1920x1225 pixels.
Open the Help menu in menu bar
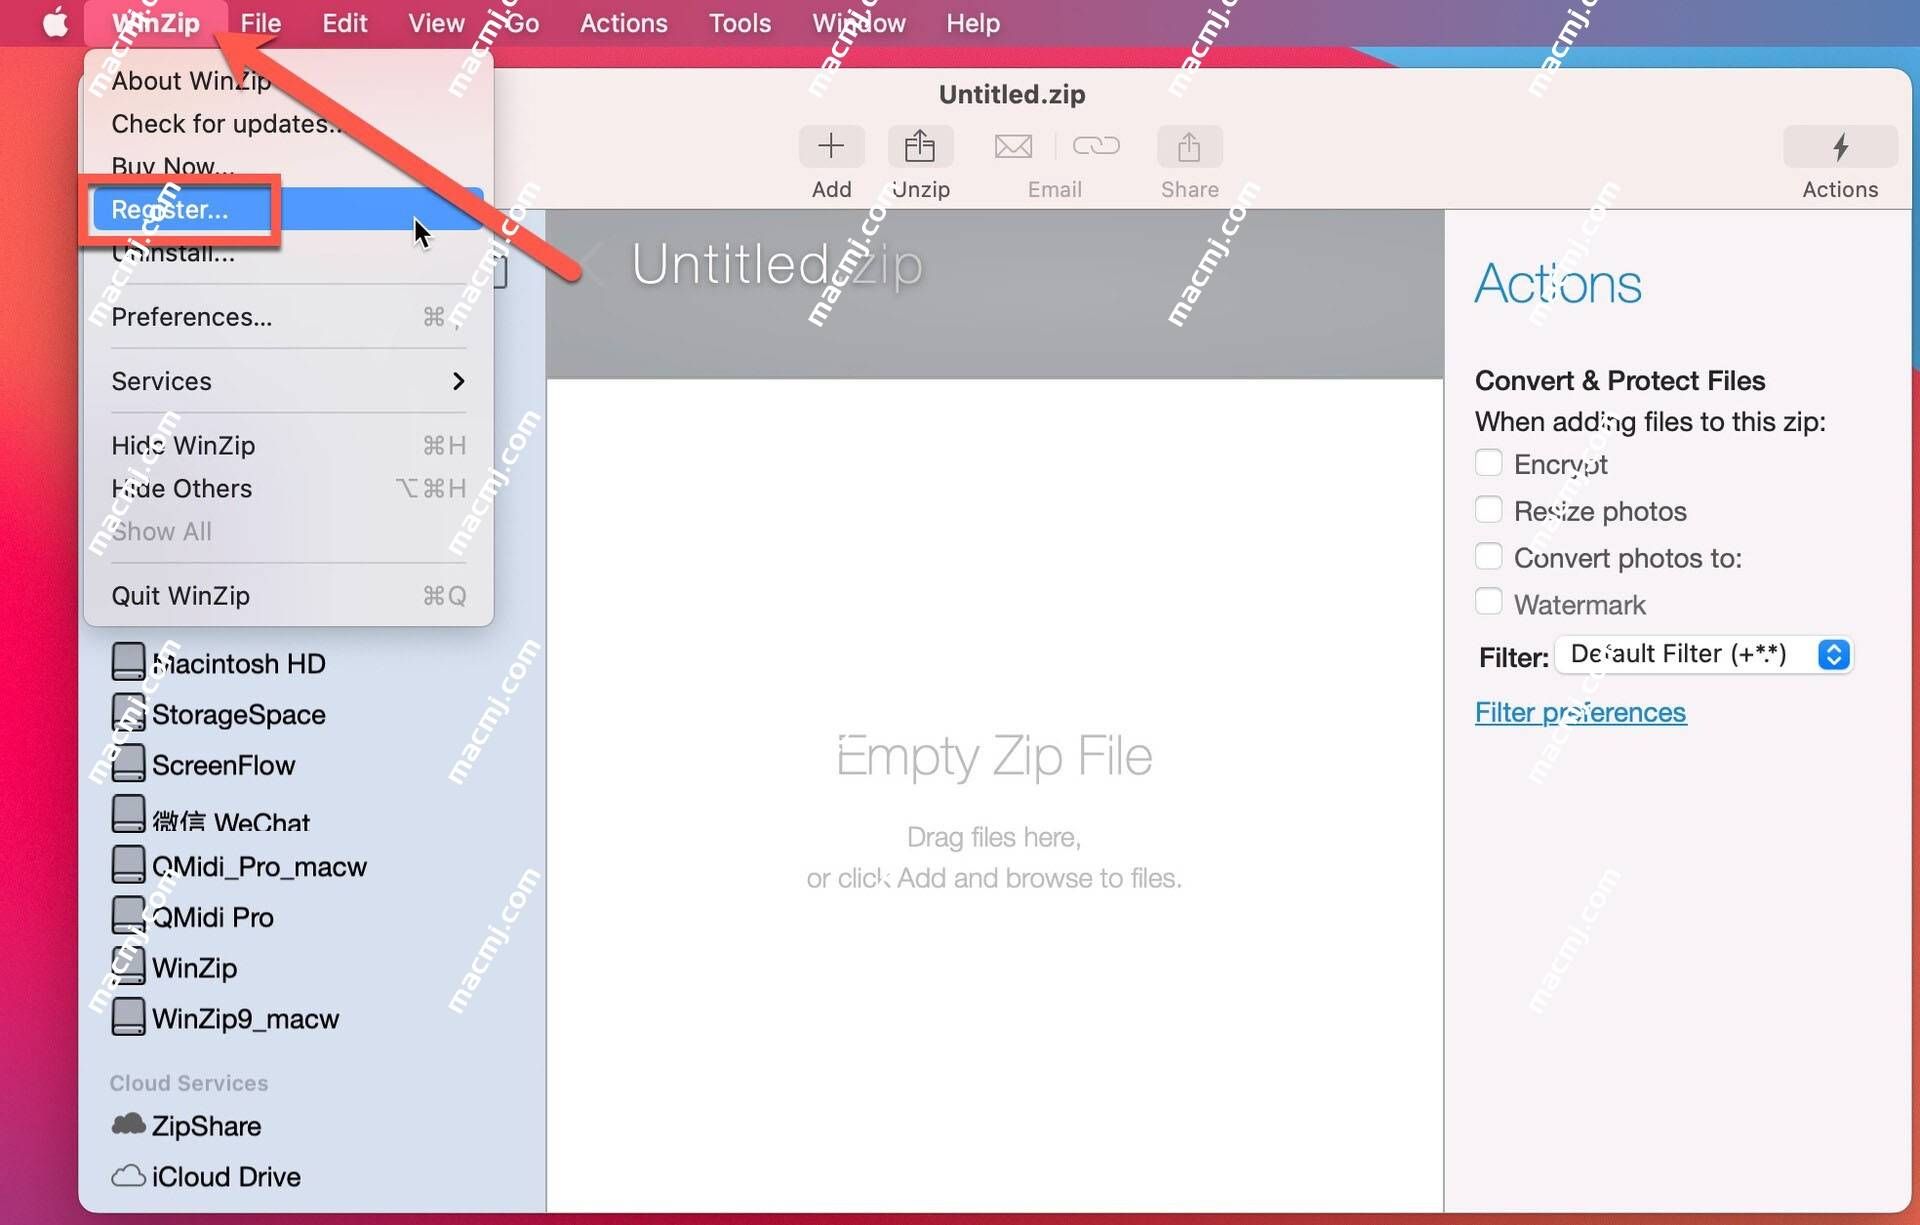[x=973, y=22]
